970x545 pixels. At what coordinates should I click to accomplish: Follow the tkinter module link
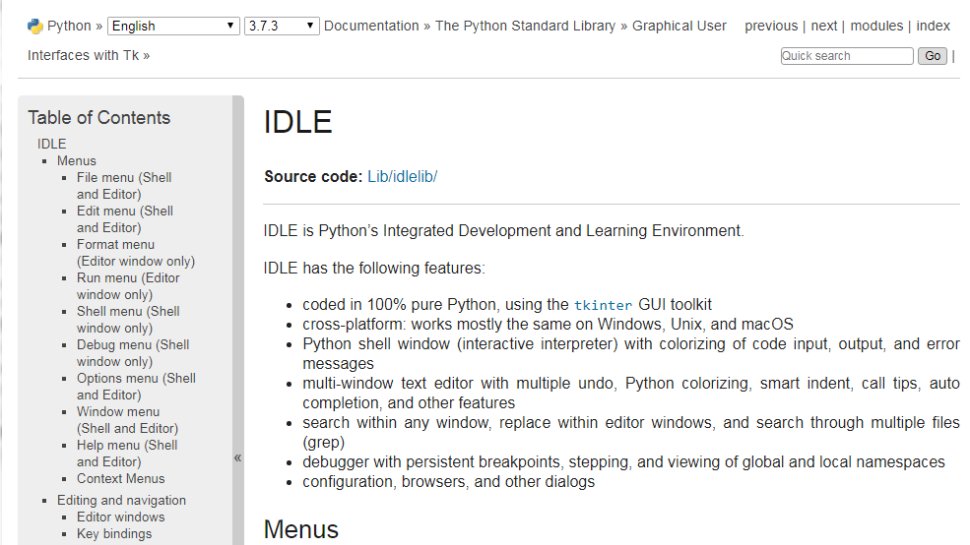click(603, 305)
